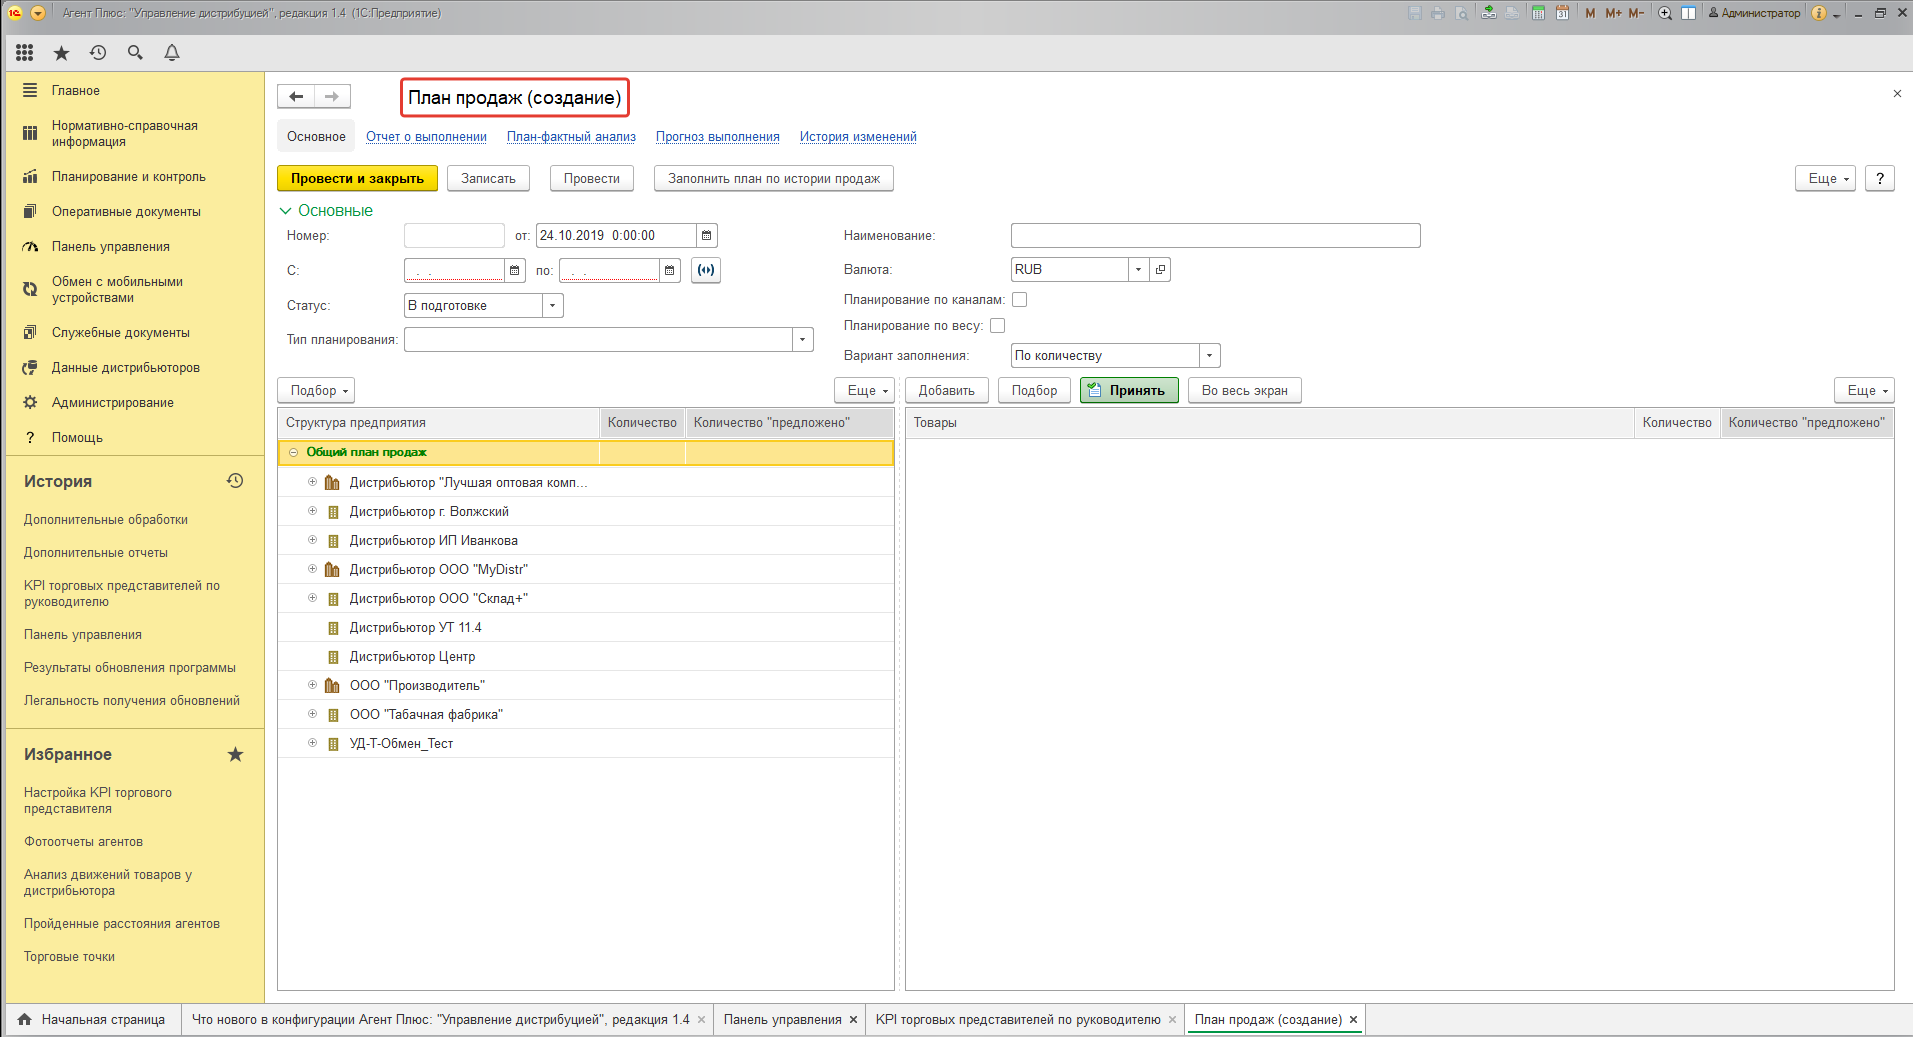This screenshot has width=1913, height=1037.
Task: Click the M memory button in title bar
Action: pos(1590,13)
